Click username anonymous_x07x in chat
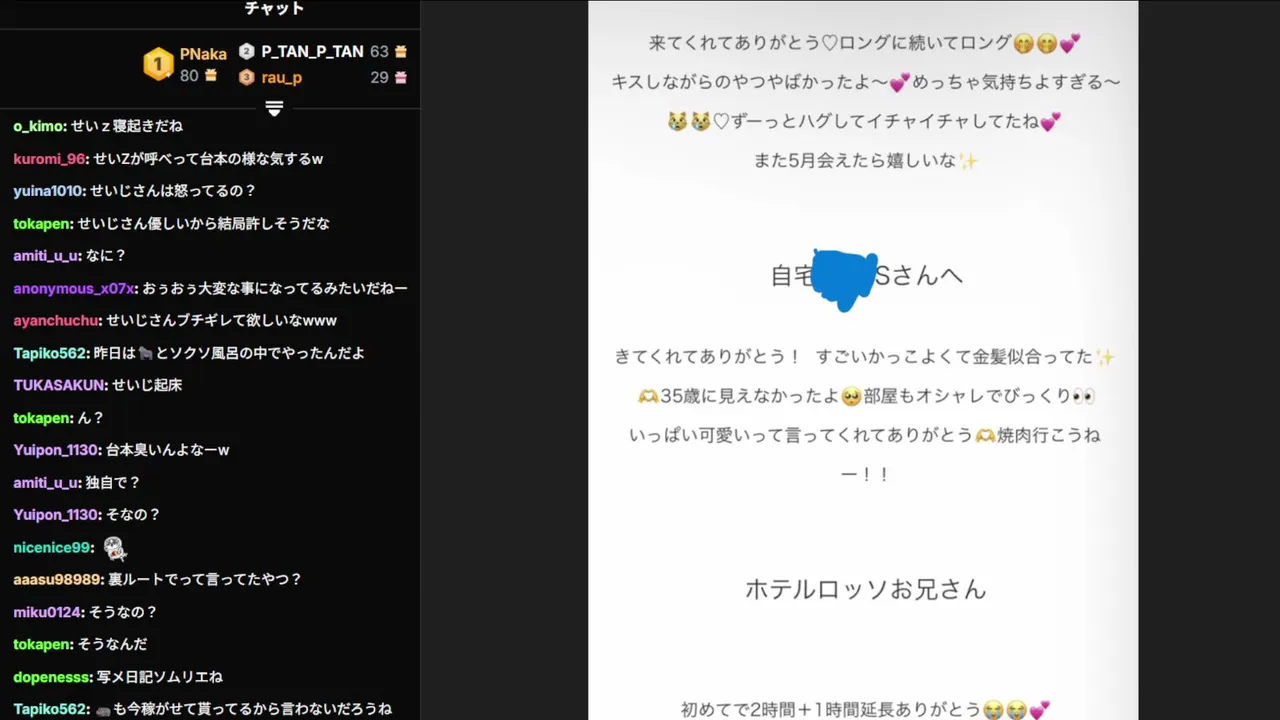 pos(73,288)
